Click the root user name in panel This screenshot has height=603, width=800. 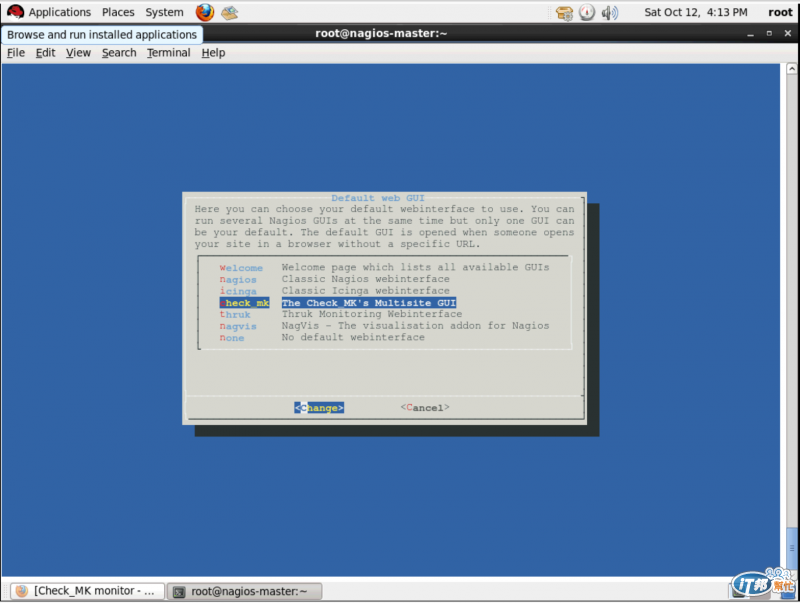(x=780, y=12)
